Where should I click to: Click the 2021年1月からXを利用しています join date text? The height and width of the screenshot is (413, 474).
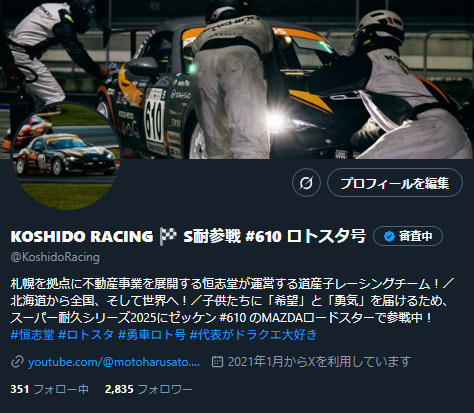[x=319, y=362]
